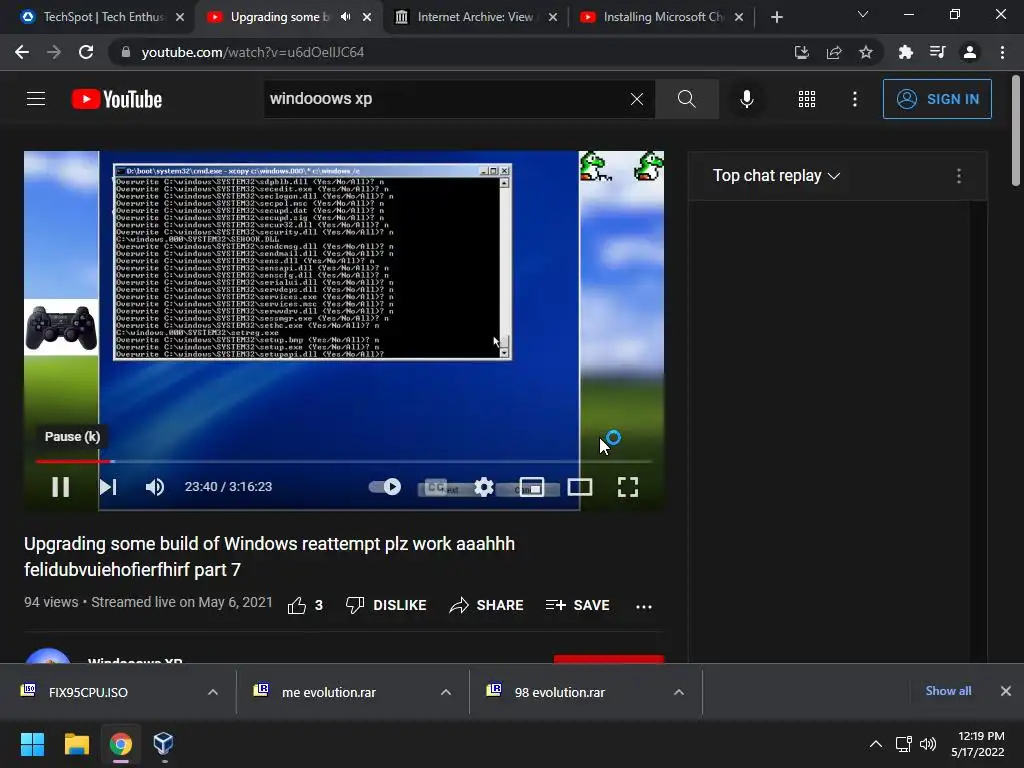This screenshot has width=1024, height=768.
Task: Open Chrome media controls icon
Action: [937, 52]
